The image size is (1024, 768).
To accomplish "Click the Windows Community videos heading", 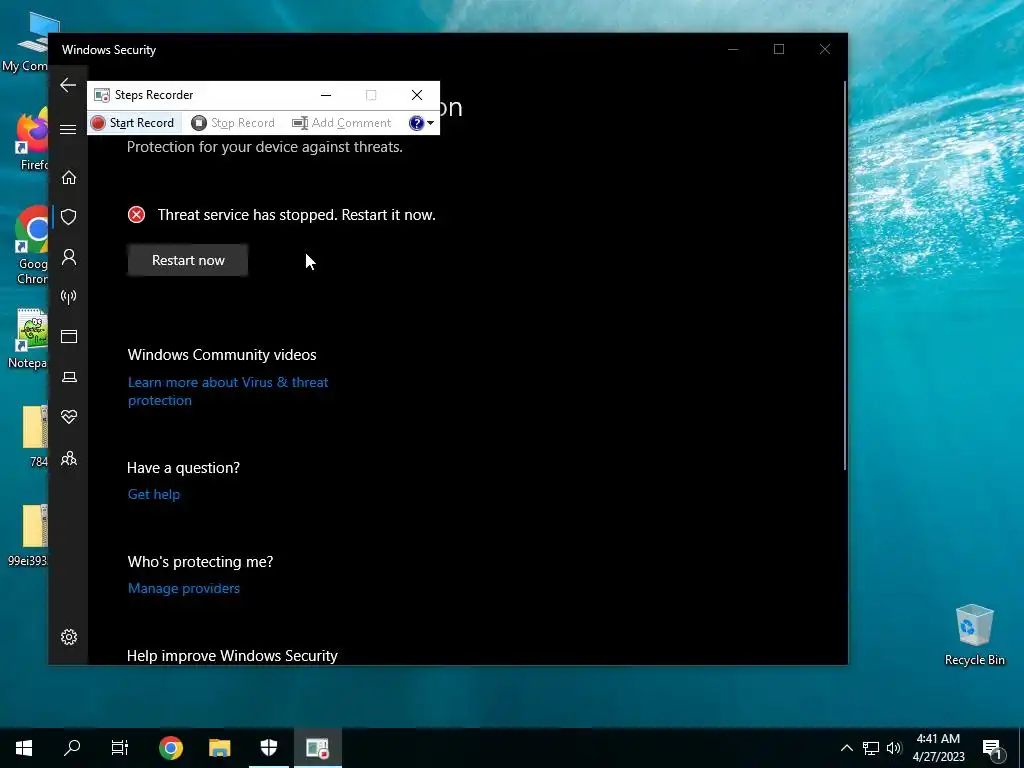I will pyautogui.click(x=222, y=355).
